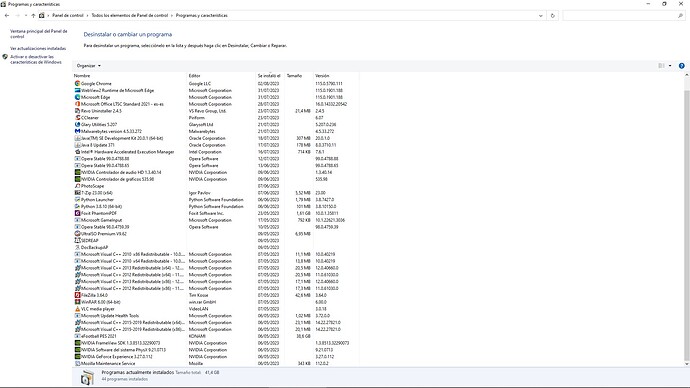Open the Organizar dropdown menu
The image size is (690, 388).
pos(88,66)
